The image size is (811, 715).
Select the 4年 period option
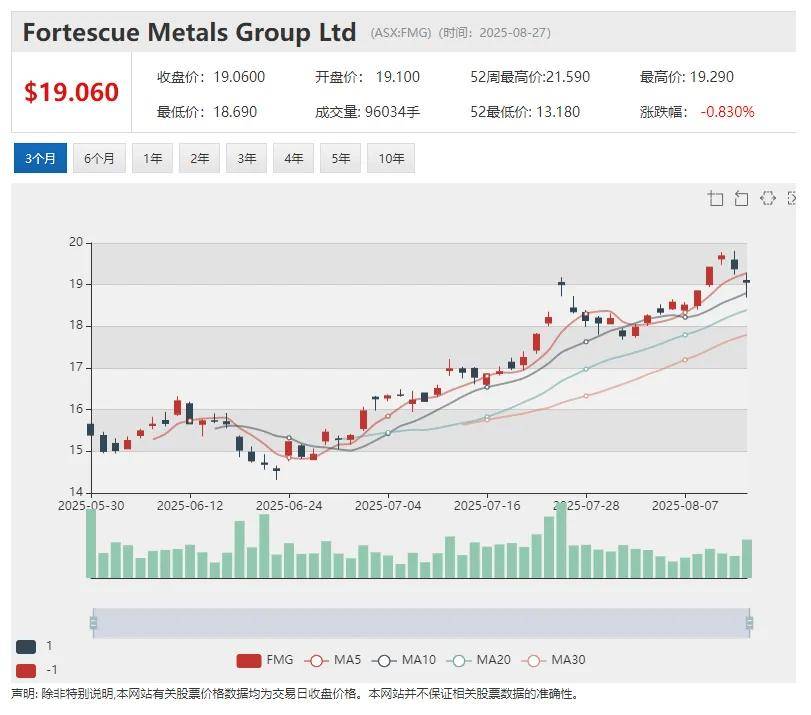(x=294, y=157)
